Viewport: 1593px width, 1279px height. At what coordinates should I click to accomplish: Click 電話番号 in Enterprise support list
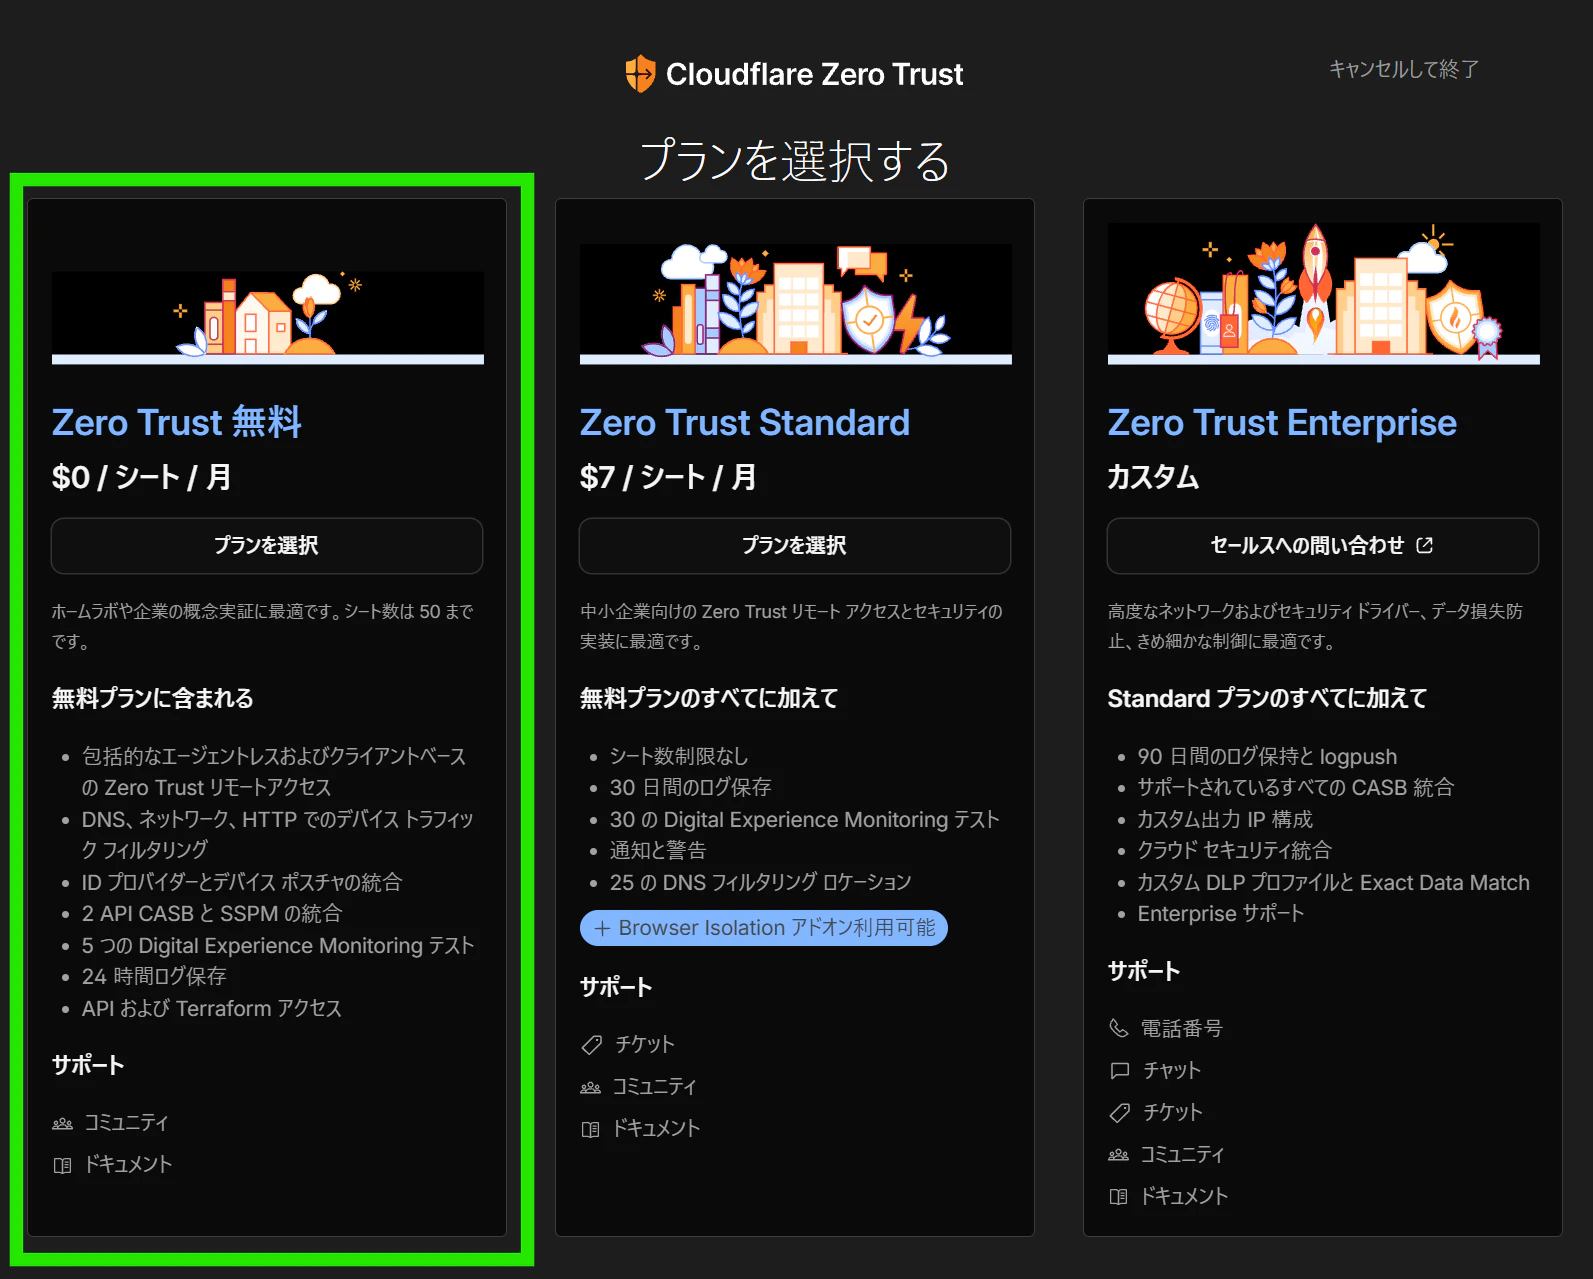click(1182, 1029)
